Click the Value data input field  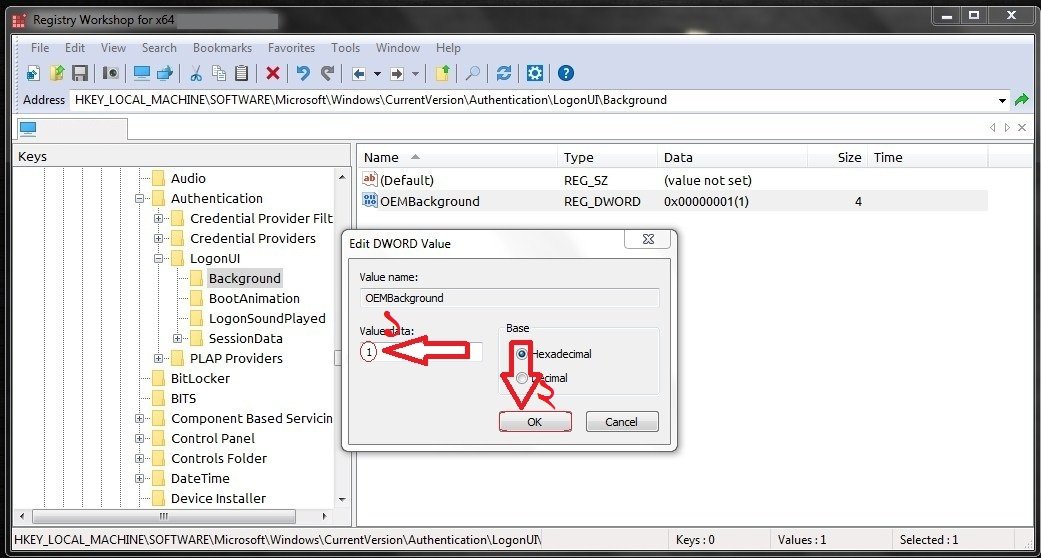[421, 352]
